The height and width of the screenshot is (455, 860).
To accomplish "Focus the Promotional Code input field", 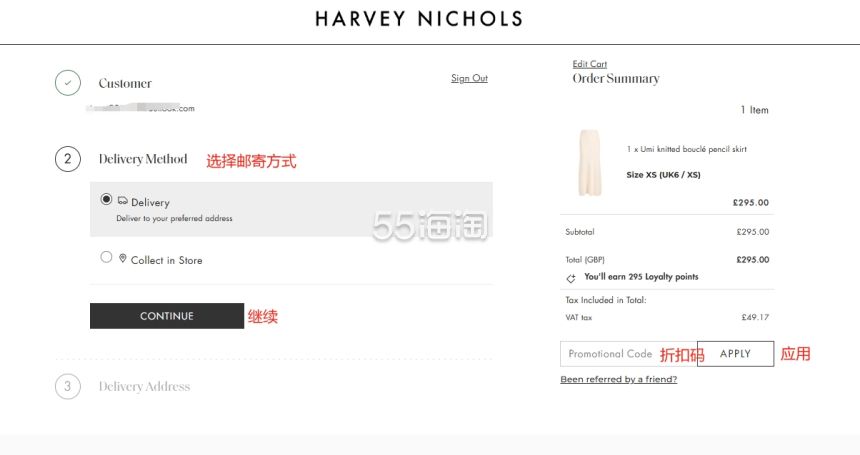I will 629,354.
